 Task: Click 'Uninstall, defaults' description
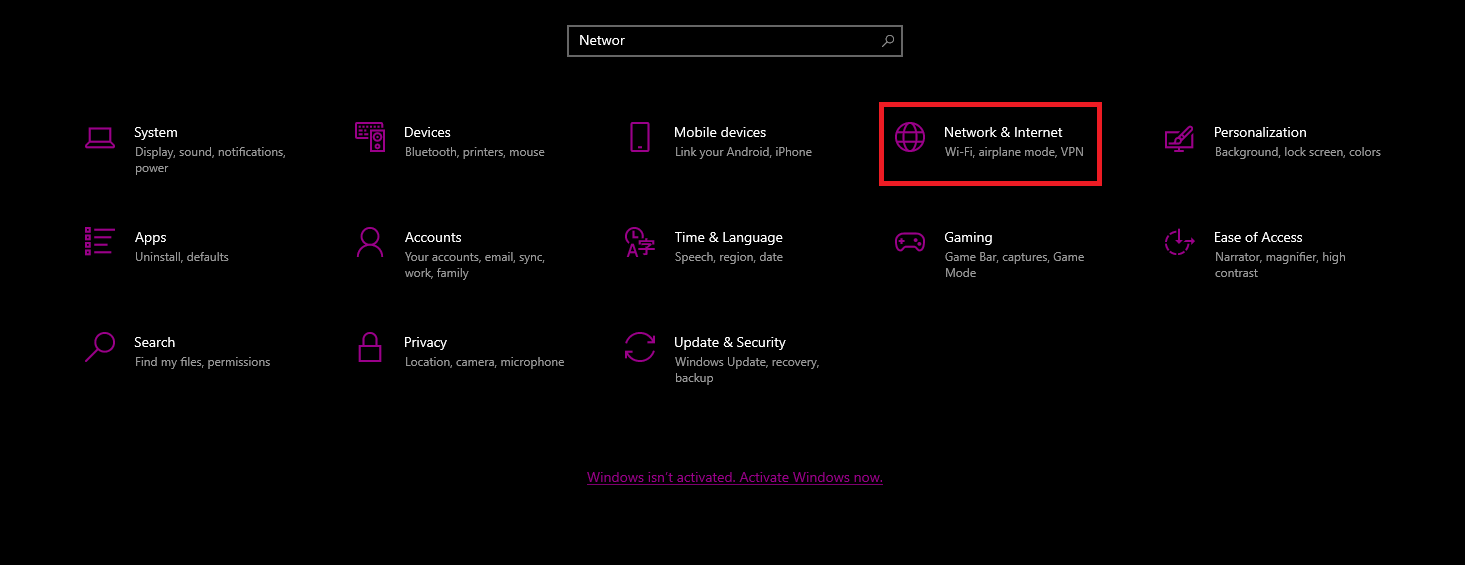coord(182,257)
